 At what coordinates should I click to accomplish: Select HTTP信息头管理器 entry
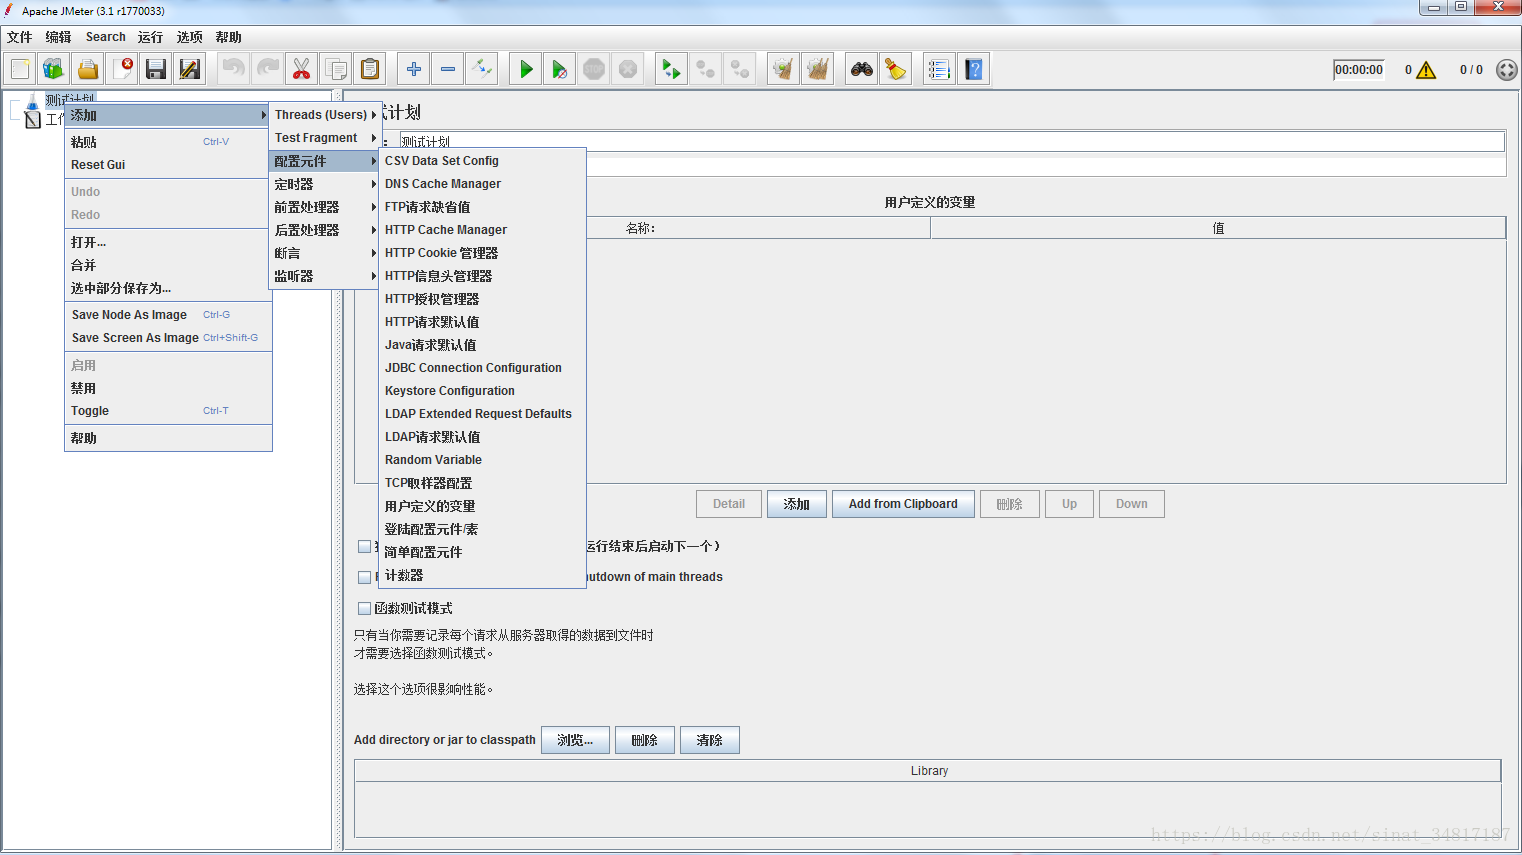(x=483, y=276)
